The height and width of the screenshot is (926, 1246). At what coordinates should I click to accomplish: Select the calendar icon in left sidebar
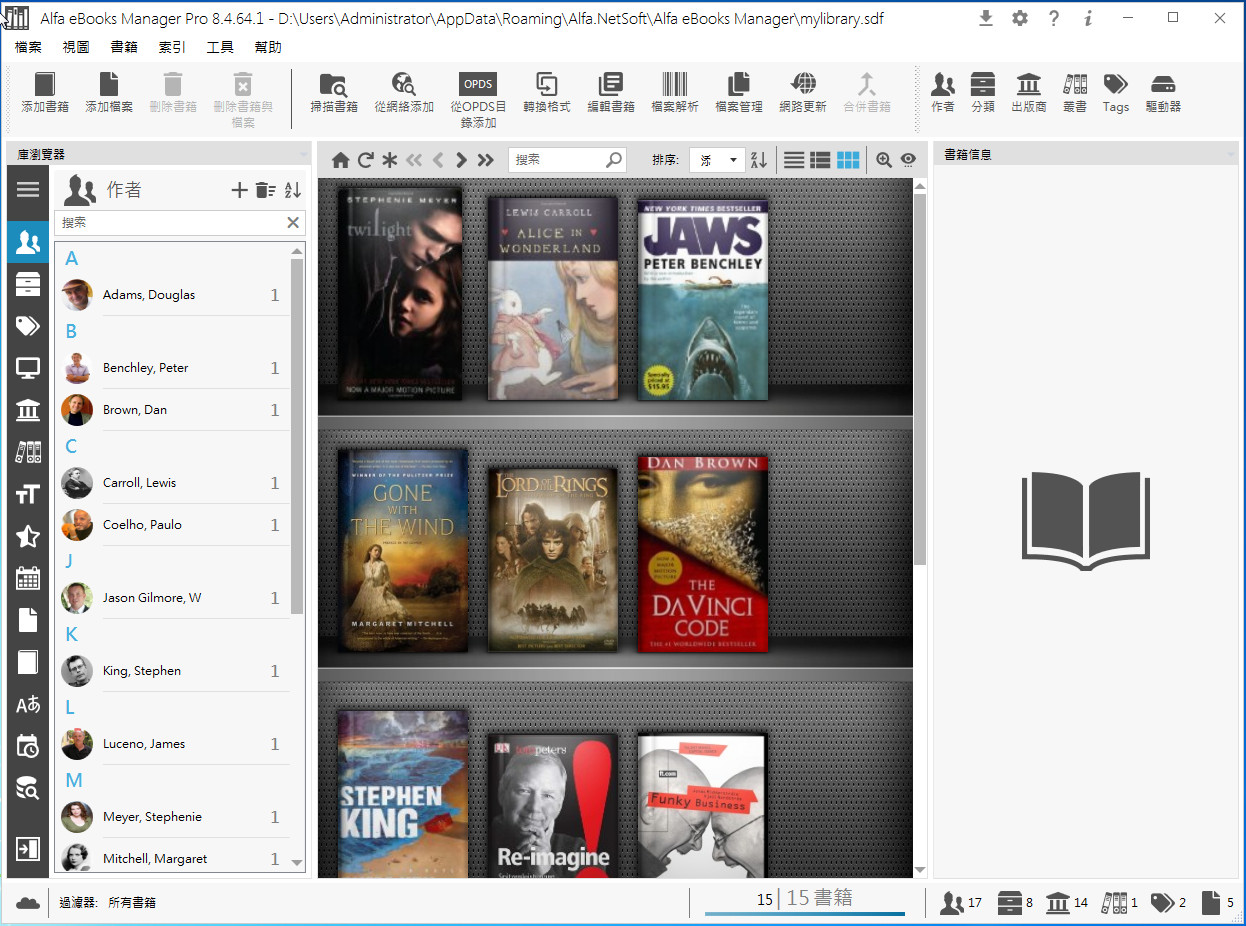pyautogui.click(x=28, y=578)
